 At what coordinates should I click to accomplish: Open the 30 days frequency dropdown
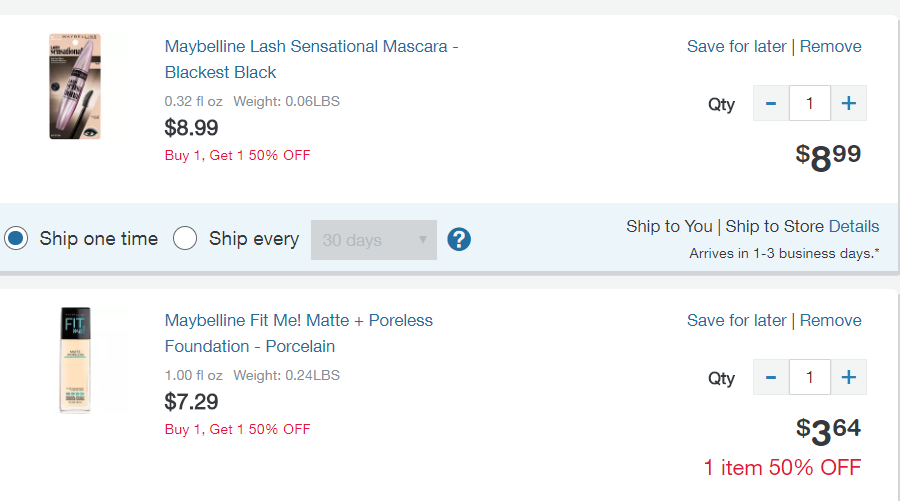[x=374, y=240]
